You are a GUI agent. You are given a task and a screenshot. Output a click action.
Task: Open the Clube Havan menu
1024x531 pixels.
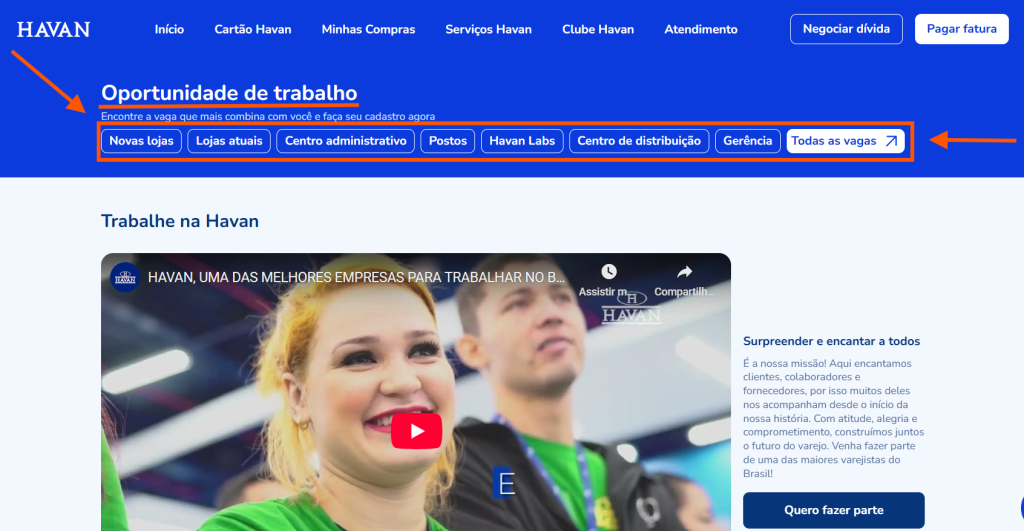pos(598,29)
